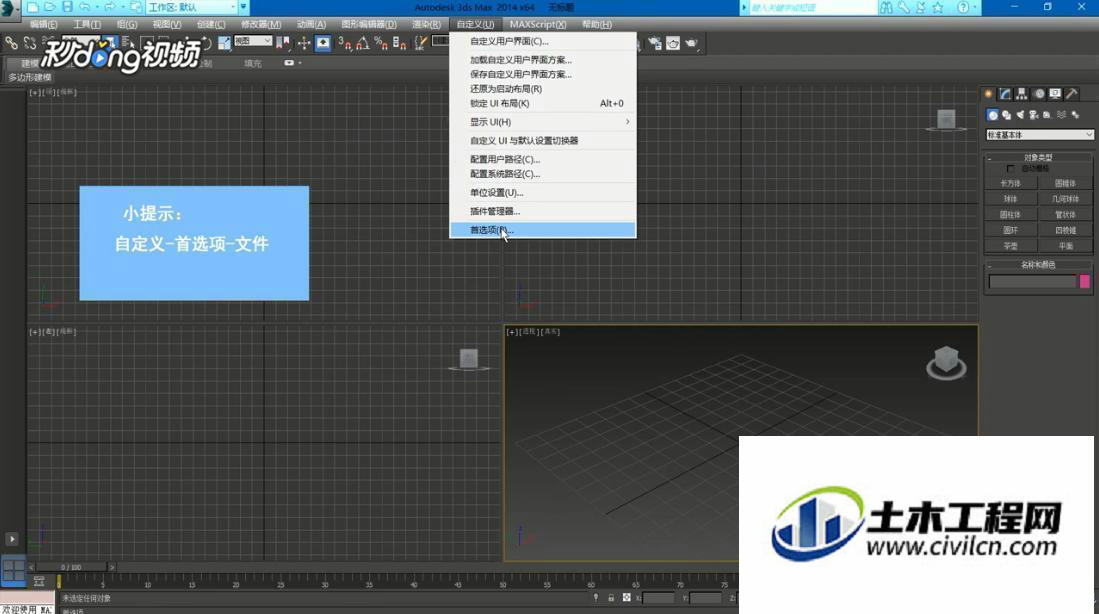Viewport: 1099px width, 614px height.
Task: Click the Select and Move cross-arrows icon
Action: pos(303,43)
